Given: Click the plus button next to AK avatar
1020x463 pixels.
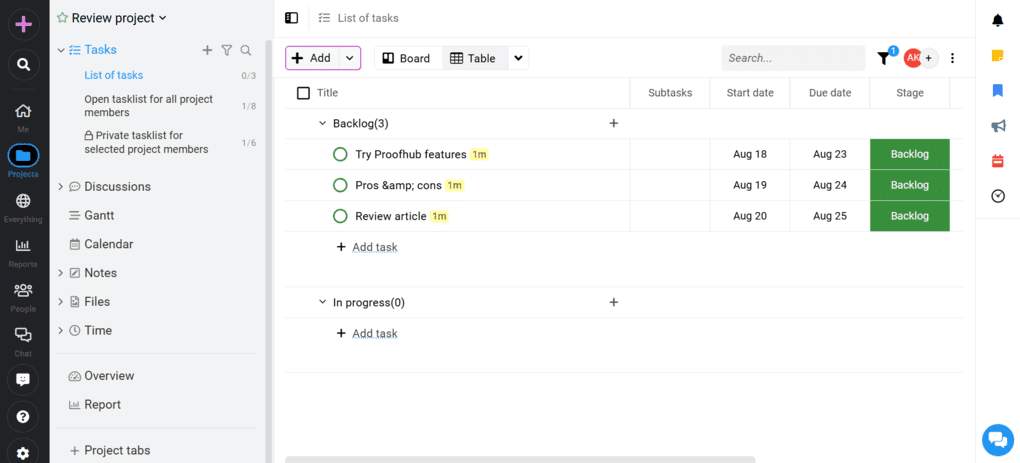Looking at the screenshot, I should click(928, 58).
